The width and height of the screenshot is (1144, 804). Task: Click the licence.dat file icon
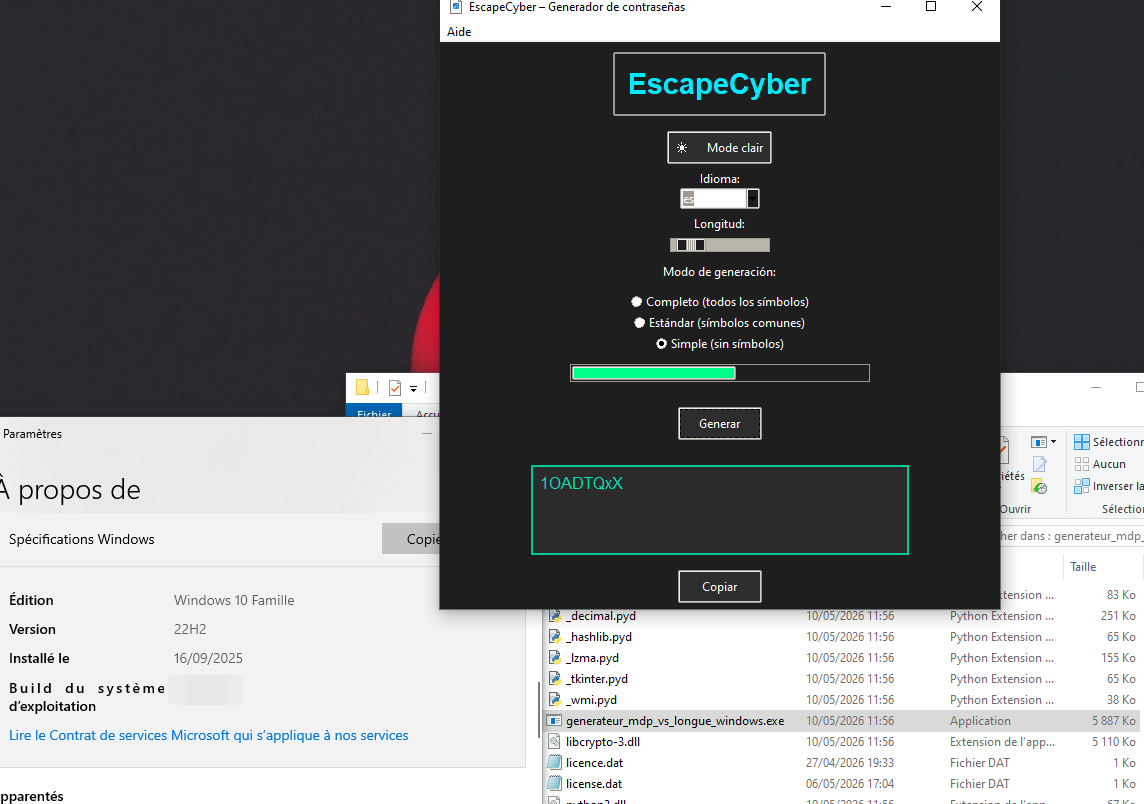[x=555, y=763]
